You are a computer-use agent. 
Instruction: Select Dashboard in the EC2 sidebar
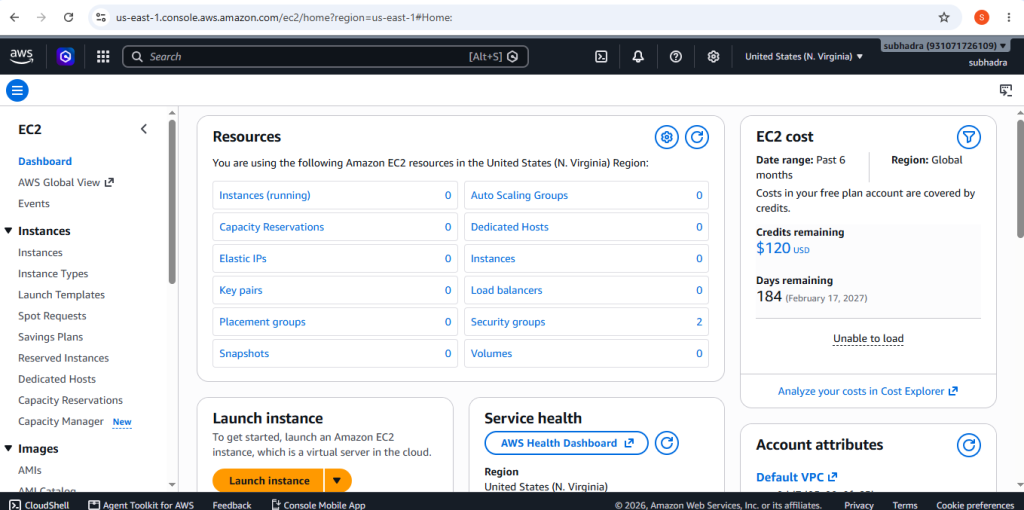pos(45,161)
